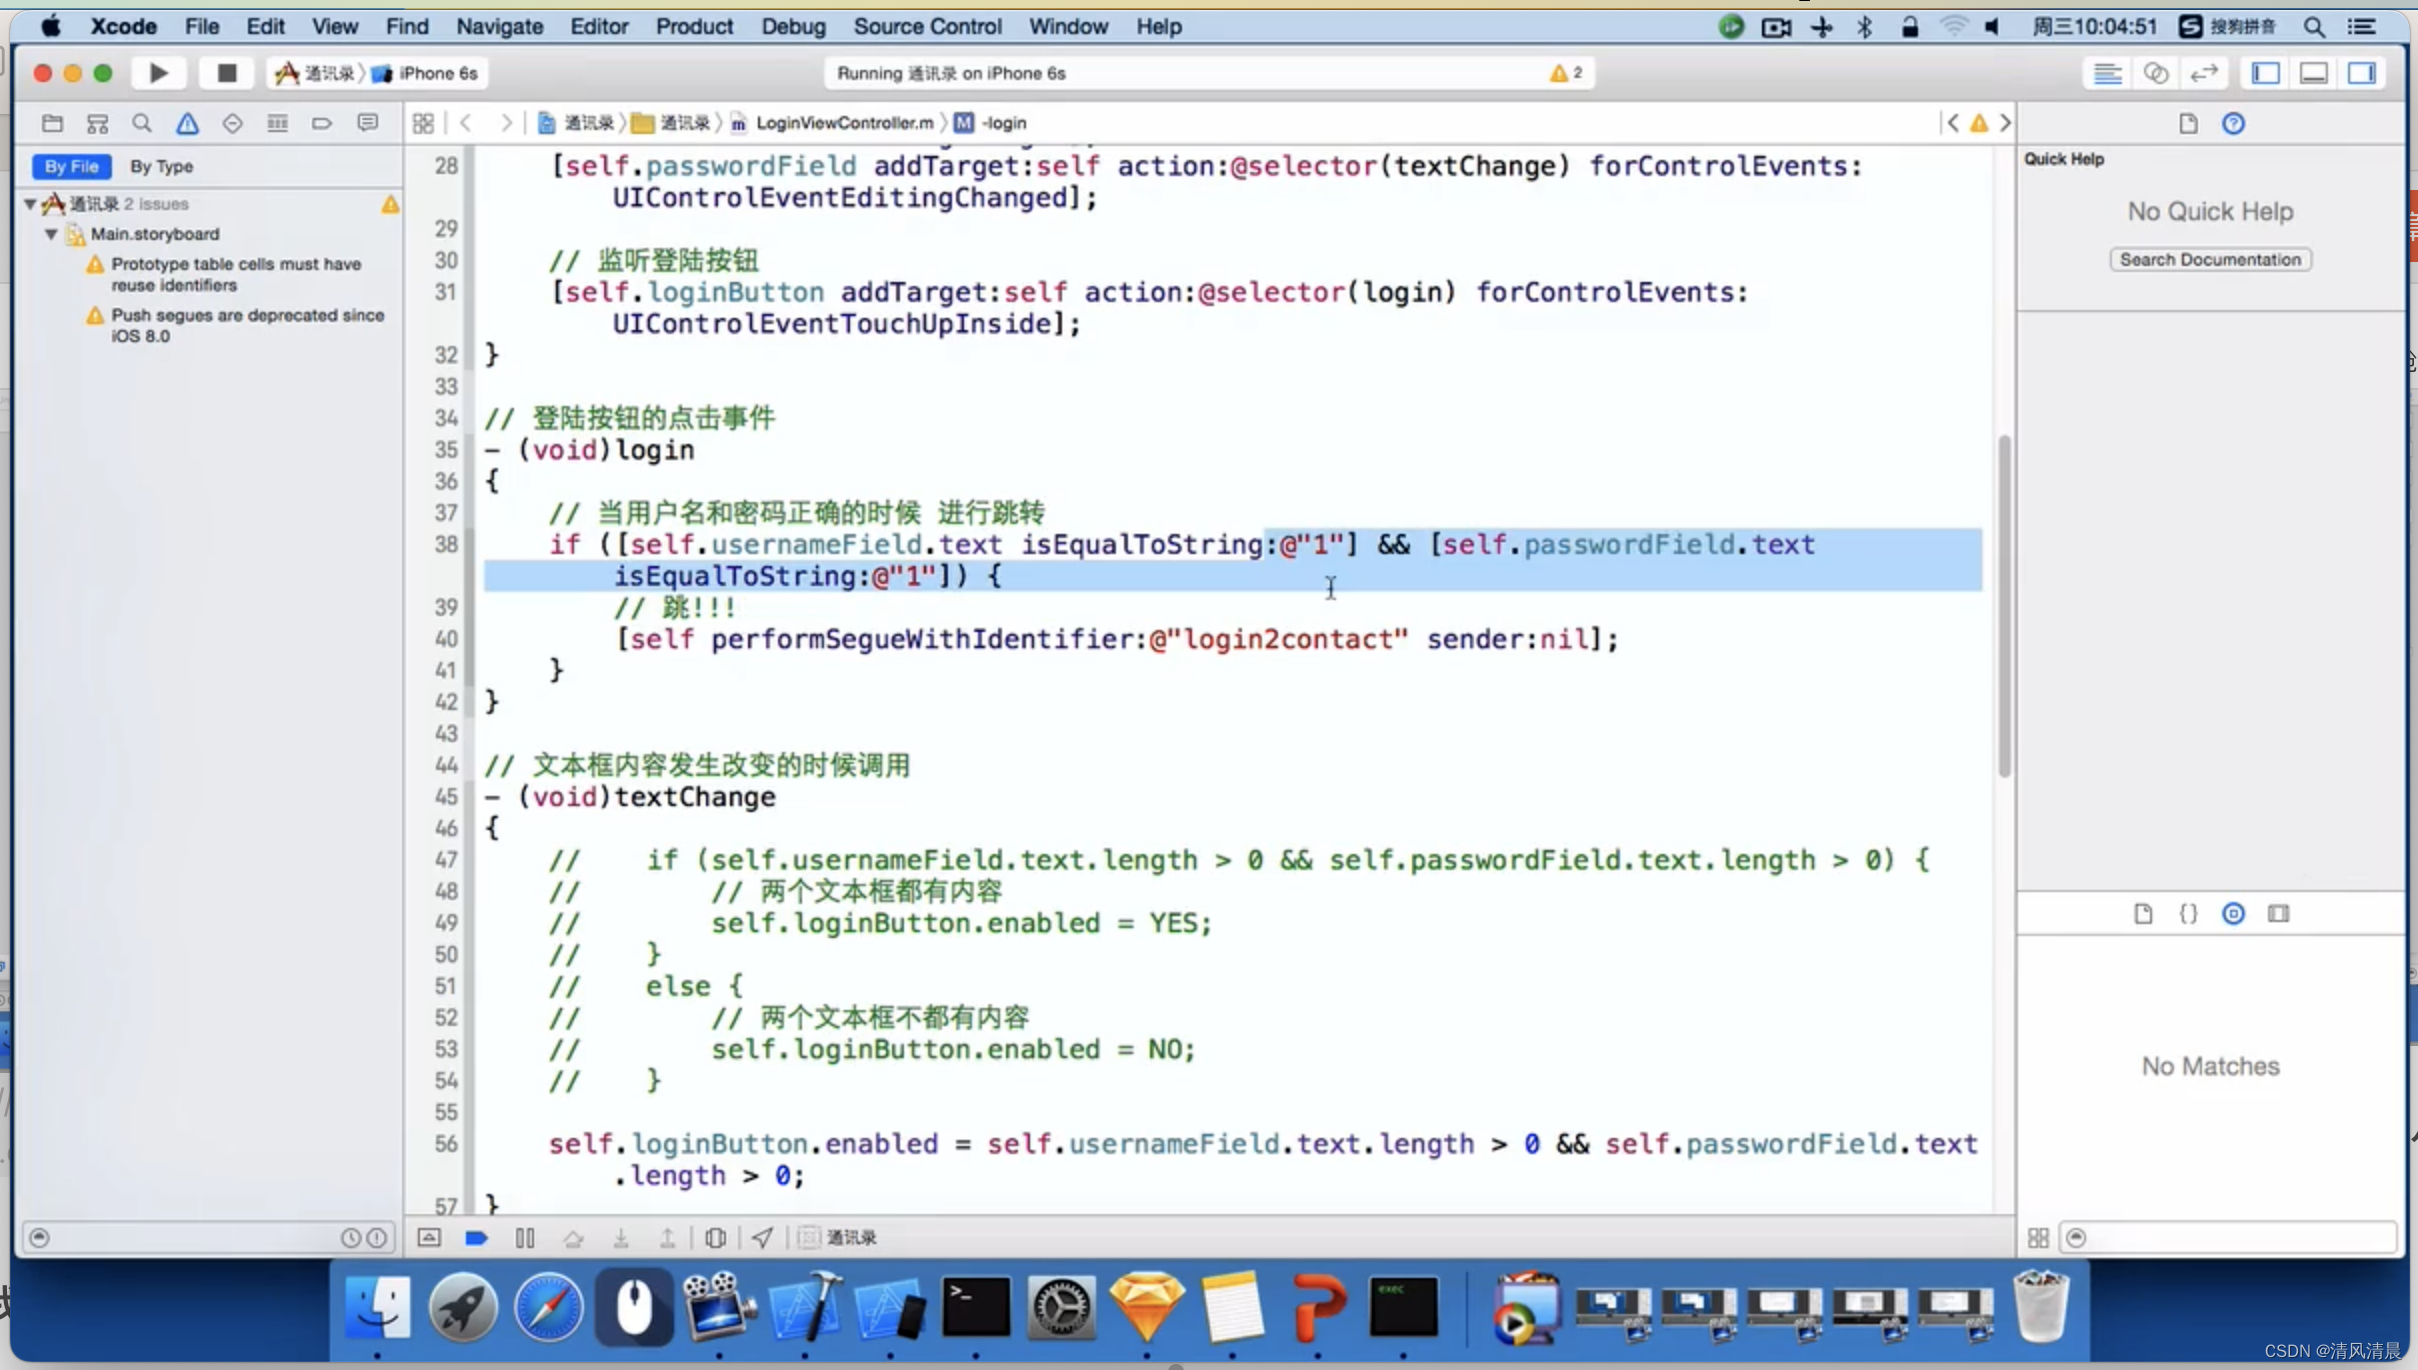Open LoginViewController.m jump bar dropdown
This screenshot has height=1370, width=2418.
832,123
